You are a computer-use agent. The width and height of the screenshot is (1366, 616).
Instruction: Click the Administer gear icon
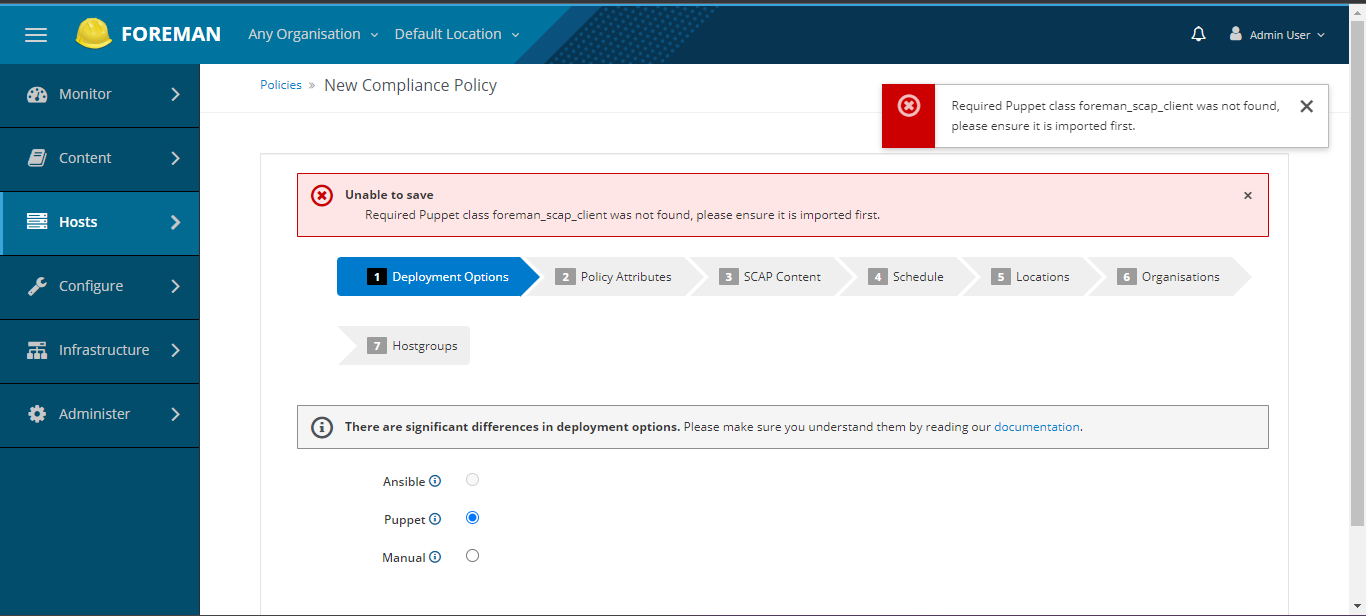coord(37,414)
